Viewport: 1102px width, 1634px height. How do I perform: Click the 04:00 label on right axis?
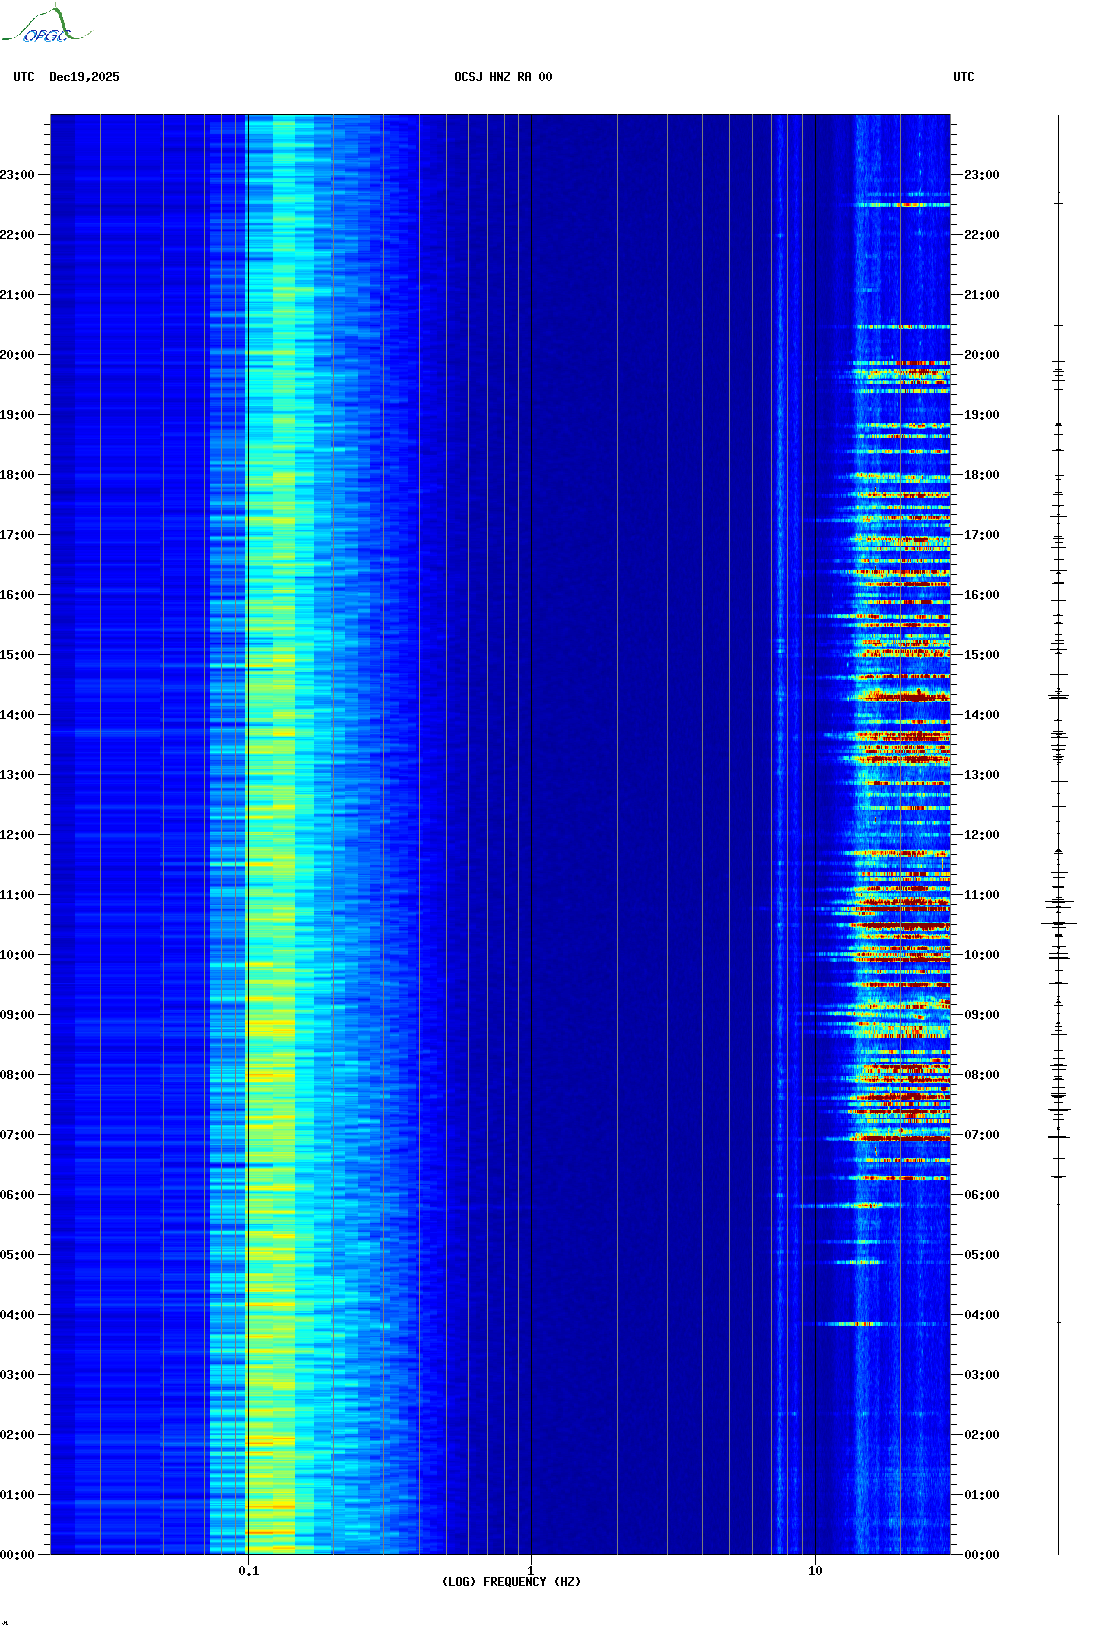click(981, 1315)
